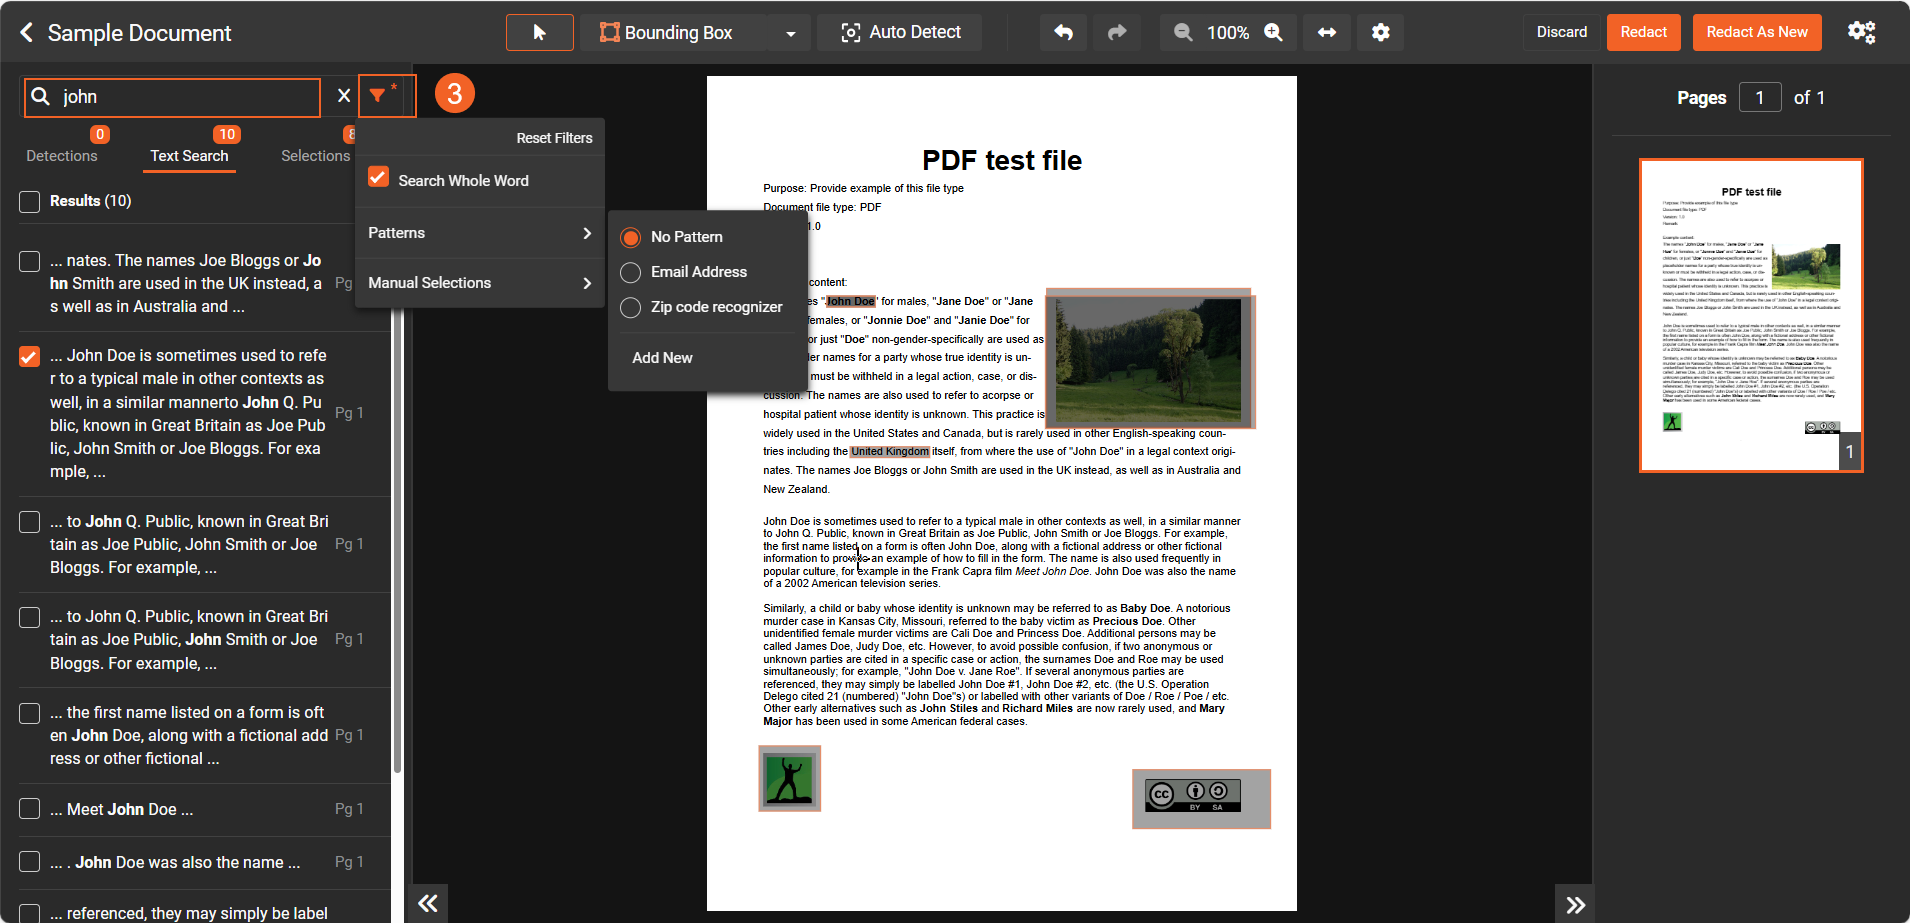This screenshot has width=1910, height=923.
Task: Expand the Patterns submenu
Action: [480, 233]
